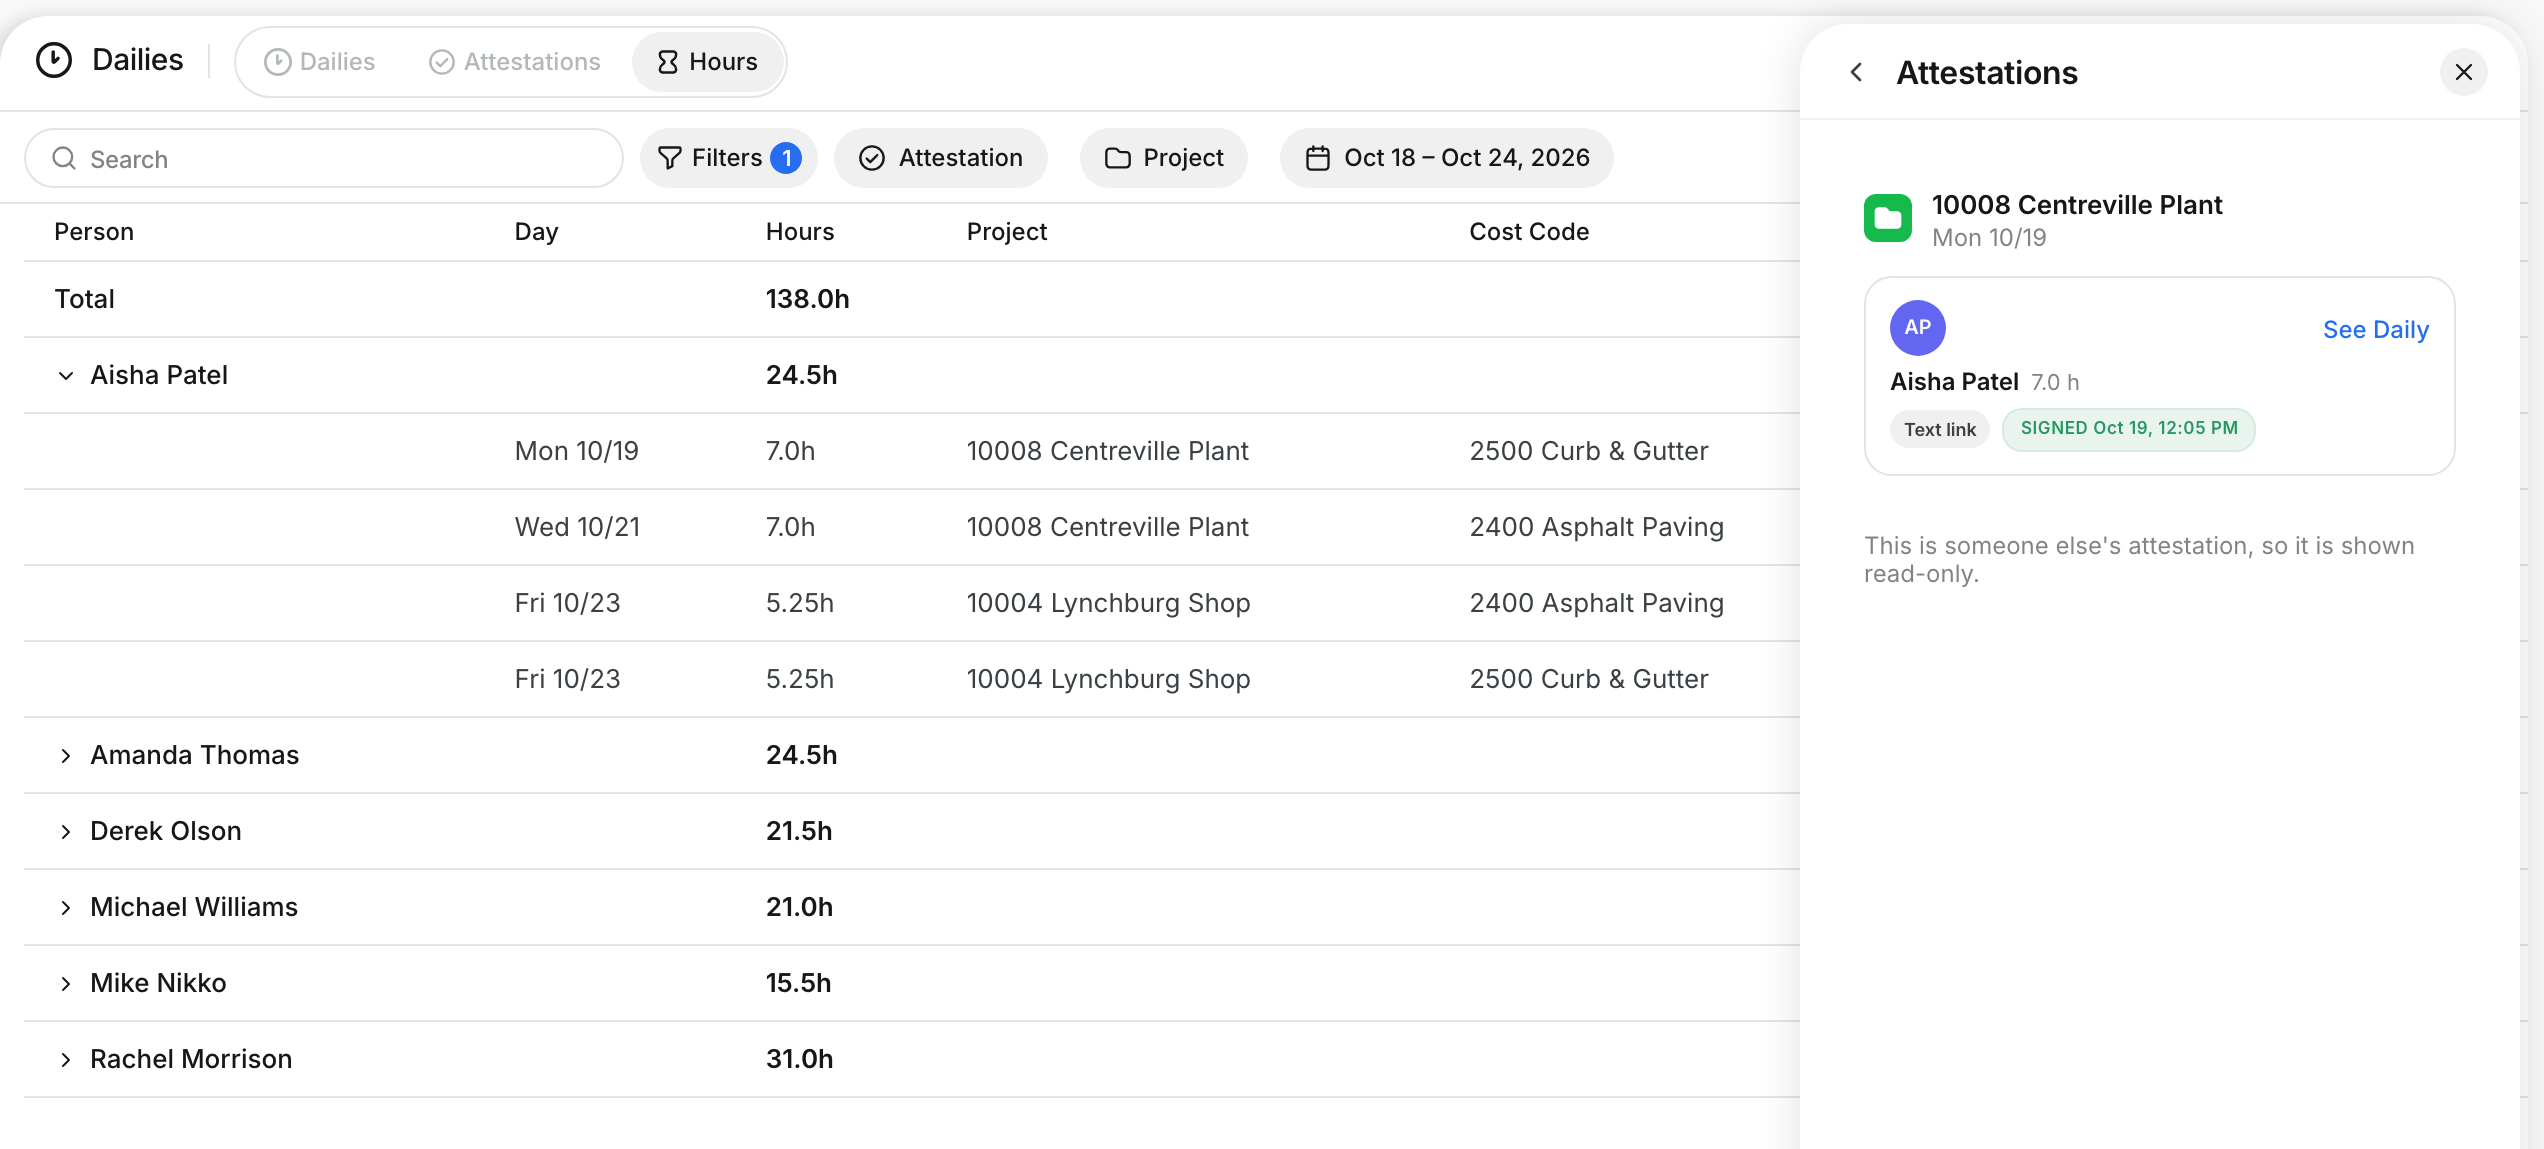Click the SIGNED Oct 19 status badge

(x=2129, y=429)
